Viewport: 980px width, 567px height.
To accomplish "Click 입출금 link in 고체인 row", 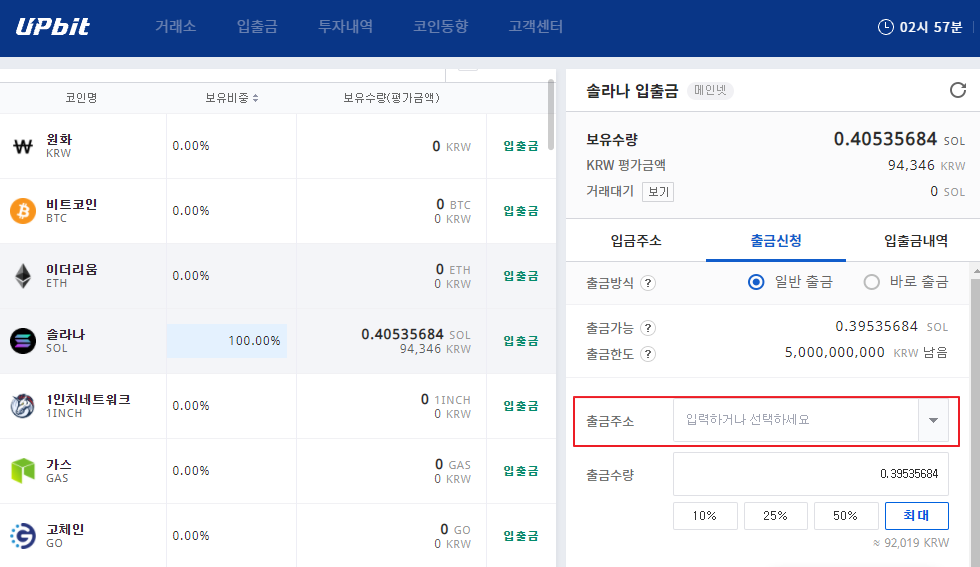I will coord(521,536).
